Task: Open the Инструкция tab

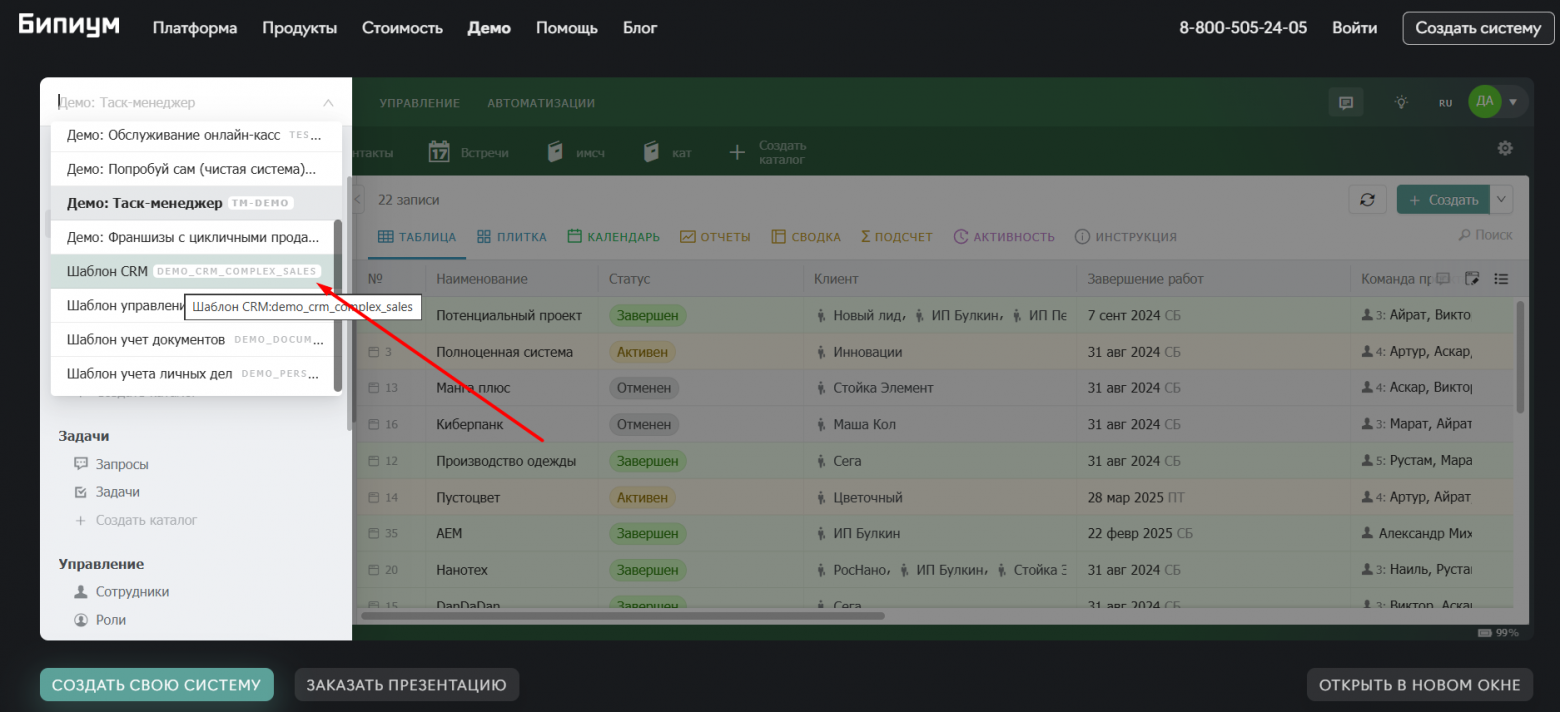Action: point(1125,237)
